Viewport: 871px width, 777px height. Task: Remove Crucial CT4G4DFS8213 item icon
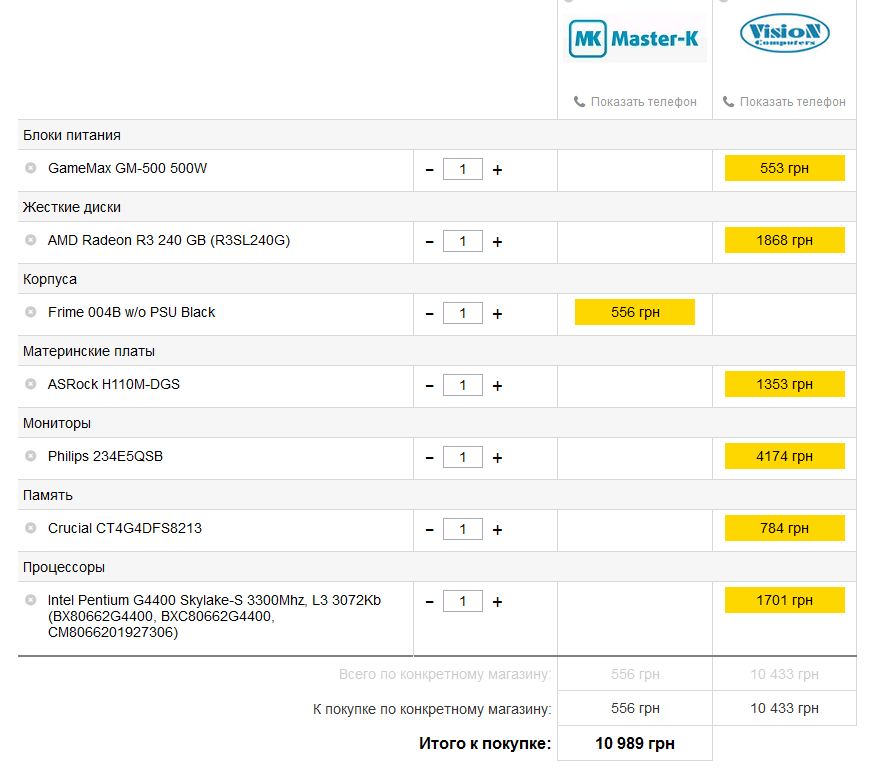tap(31, 528)
